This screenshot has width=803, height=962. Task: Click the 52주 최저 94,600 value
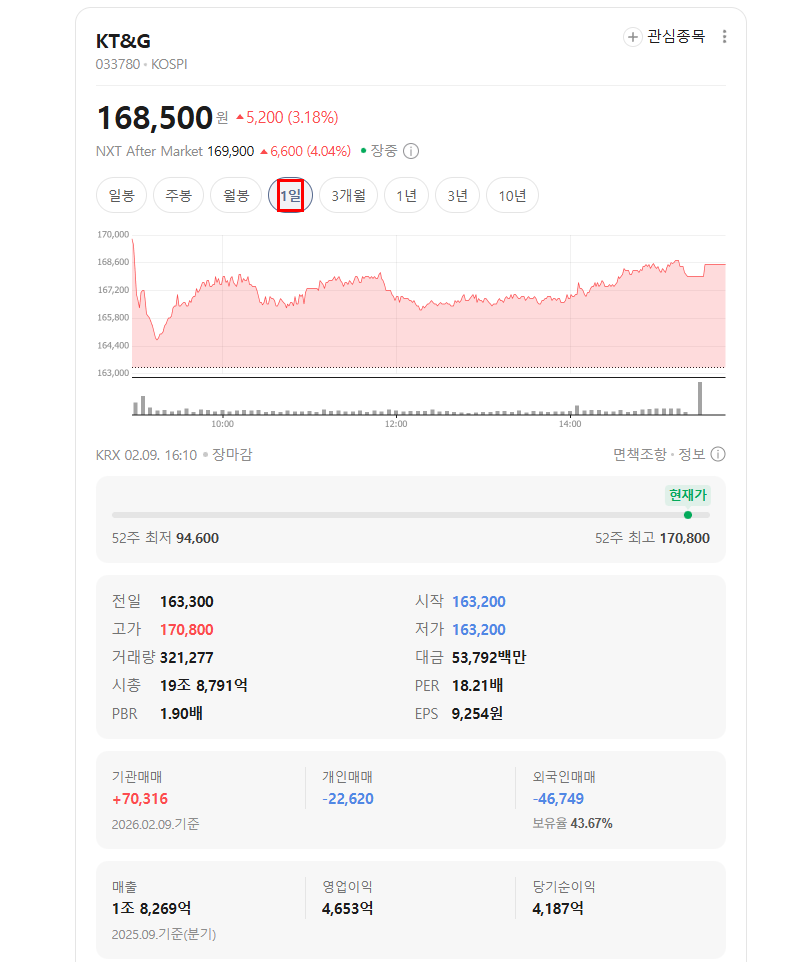(x=198, y=538)
